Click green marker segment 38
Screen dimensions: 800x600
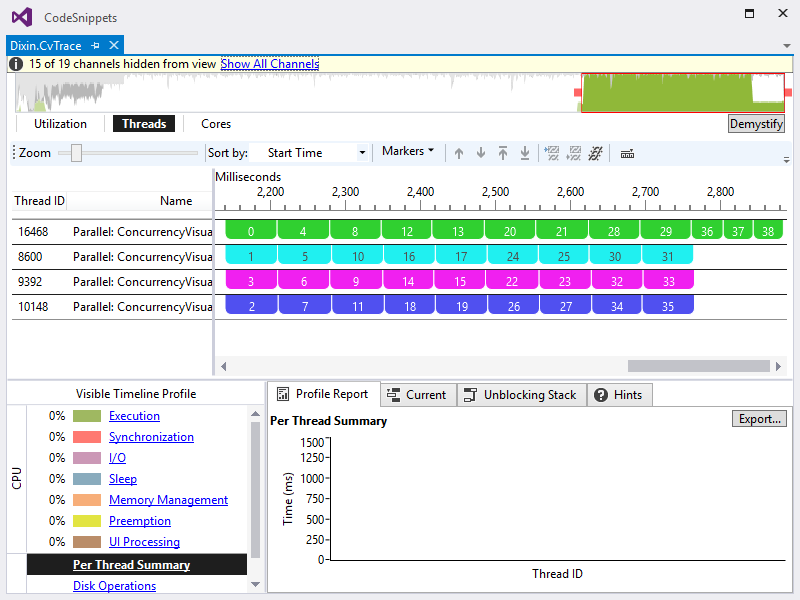click(x=768, y=230)
